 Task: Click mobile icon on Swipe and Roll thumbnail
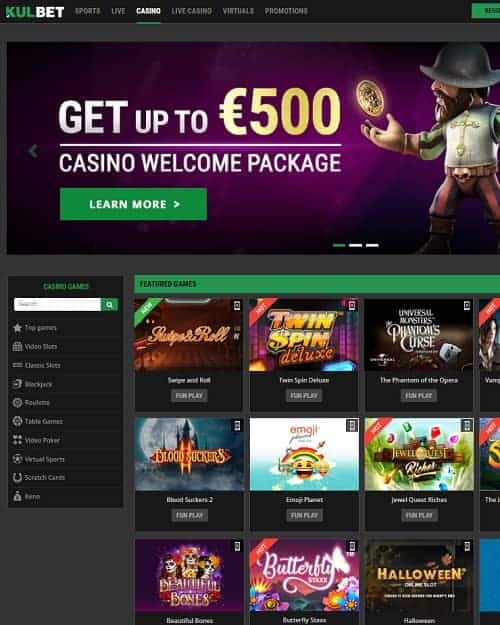coord(237,306)
